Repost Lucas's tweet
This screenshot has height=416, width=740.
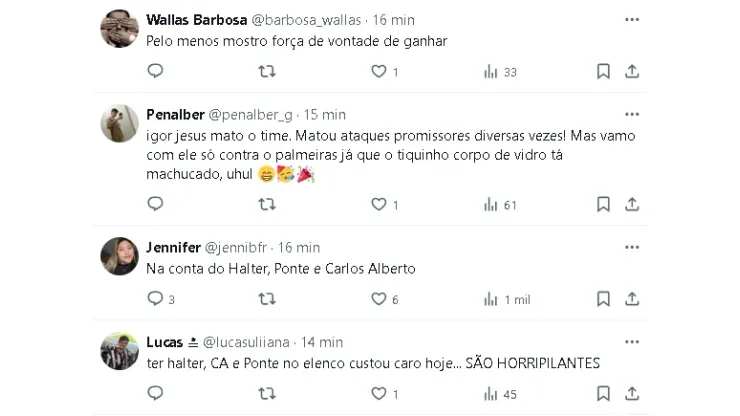pyautogui.click(x=267, y=394)
